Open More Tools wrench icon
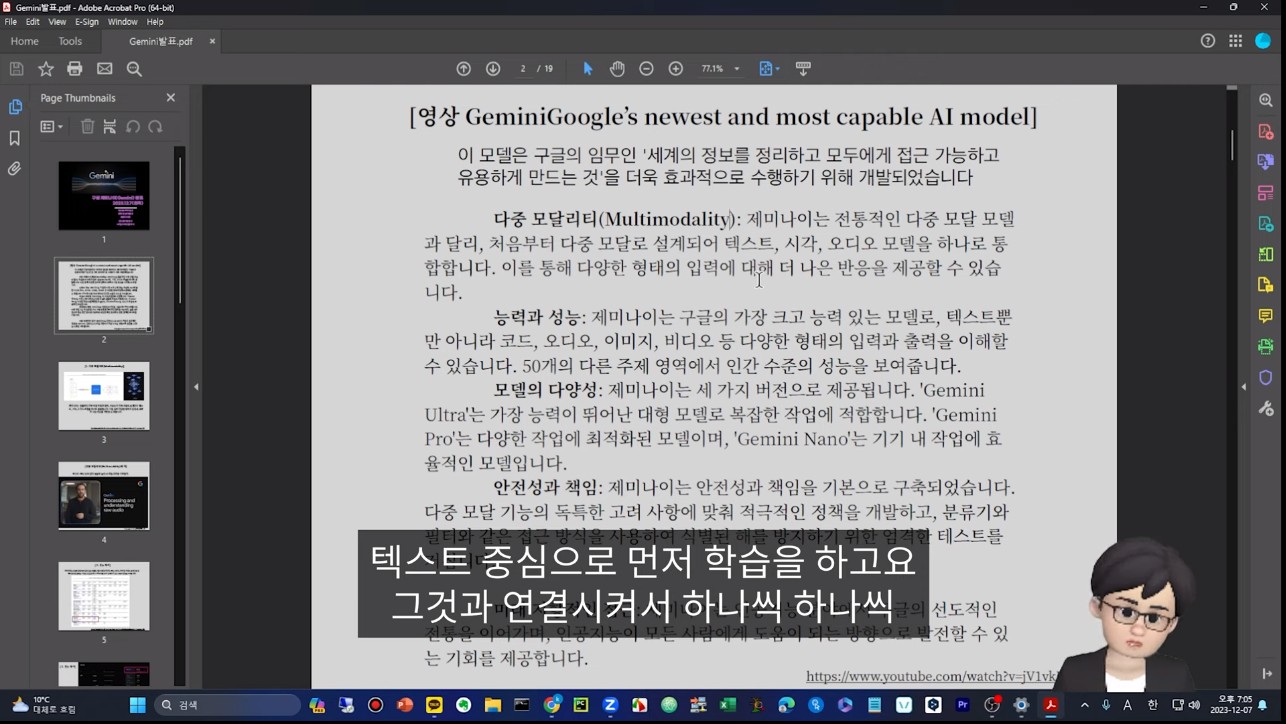The width and height of the screenshot is (1286, 724). click(1266, 408)
